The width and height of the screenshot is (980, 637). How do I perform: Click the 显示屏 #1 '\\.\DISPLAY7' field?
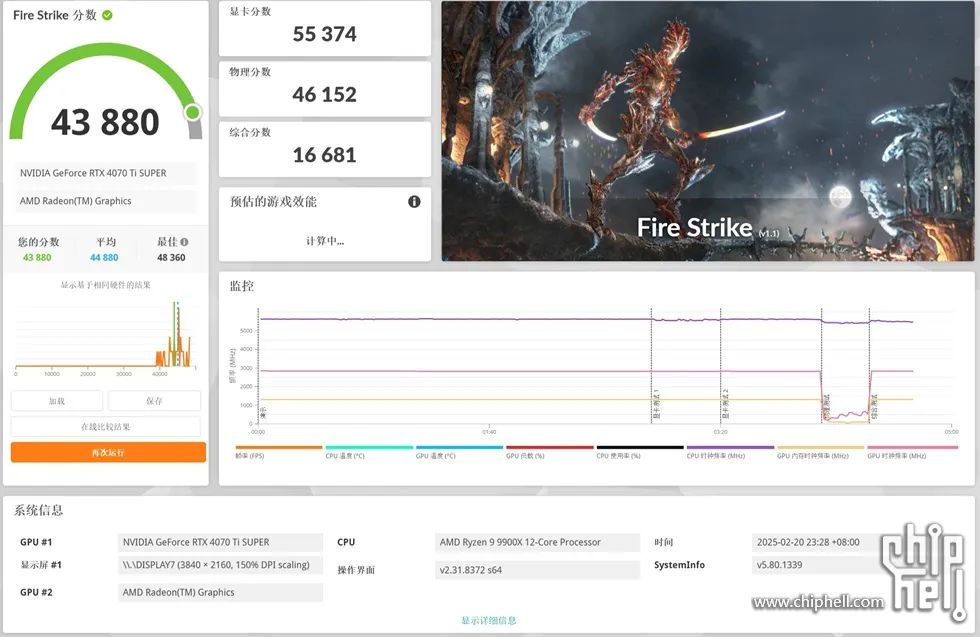click(x=221, y=564)
